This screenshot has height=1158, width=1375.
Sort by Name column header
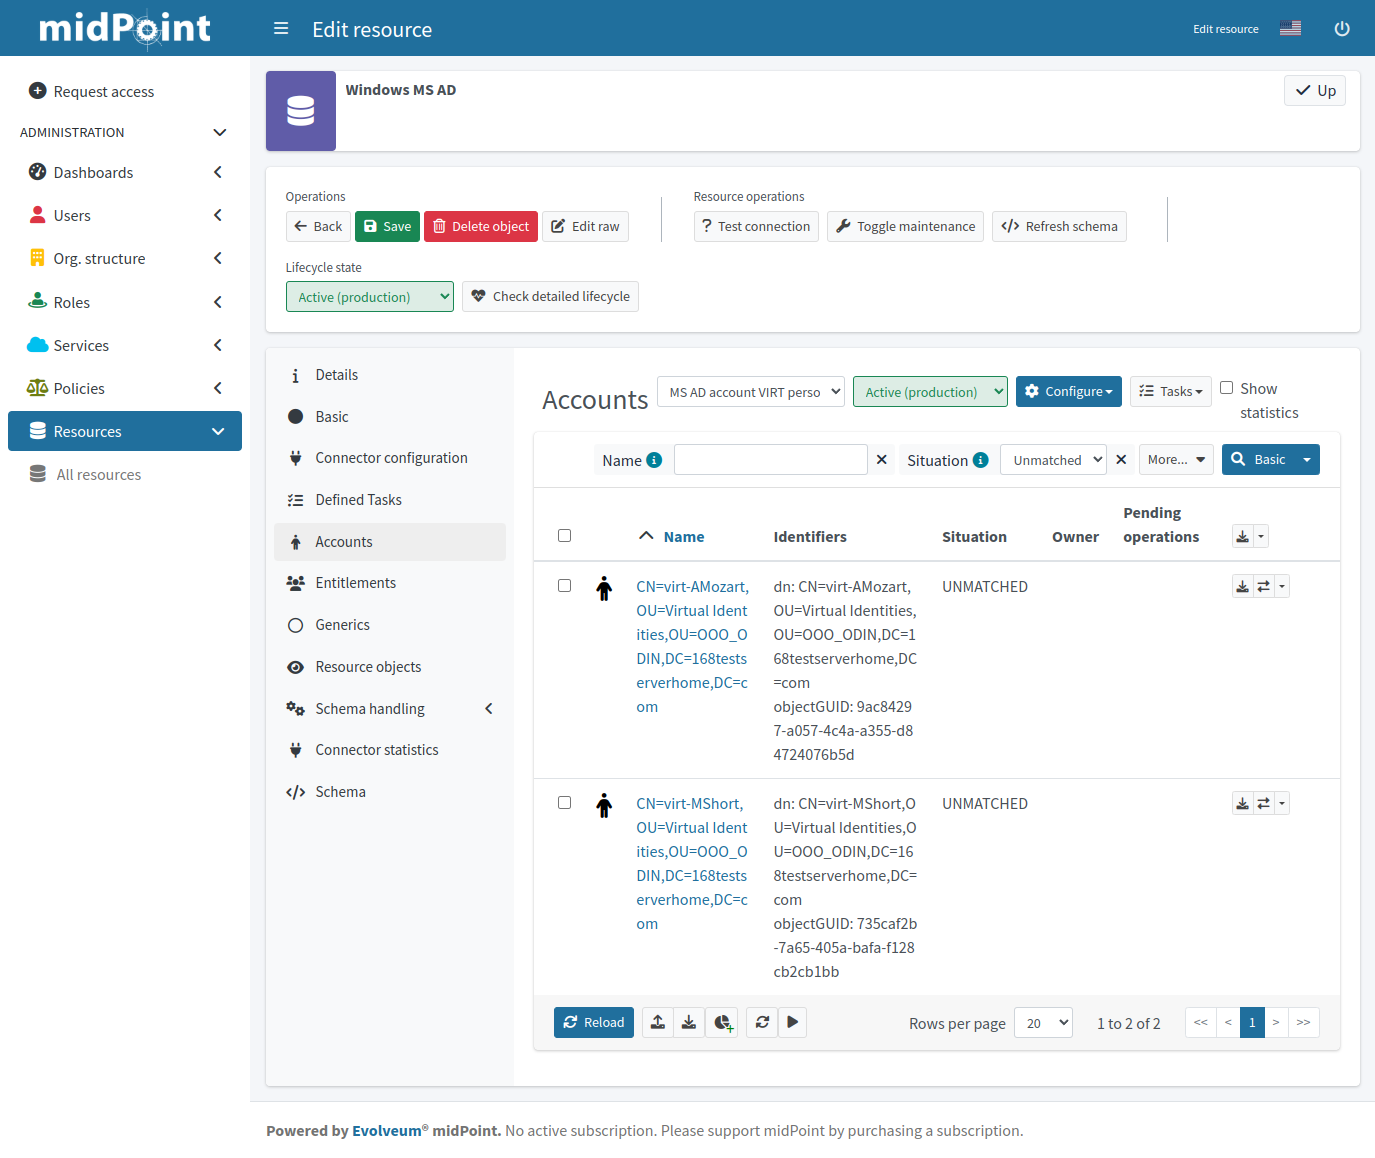(x=684, y=537)
